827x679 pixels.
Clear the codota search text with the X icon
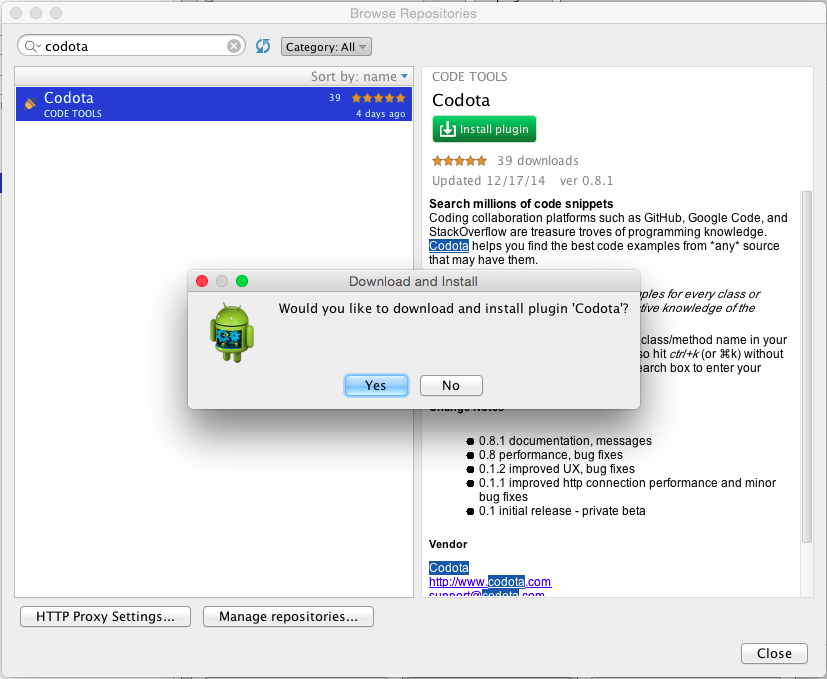[234, 46]
